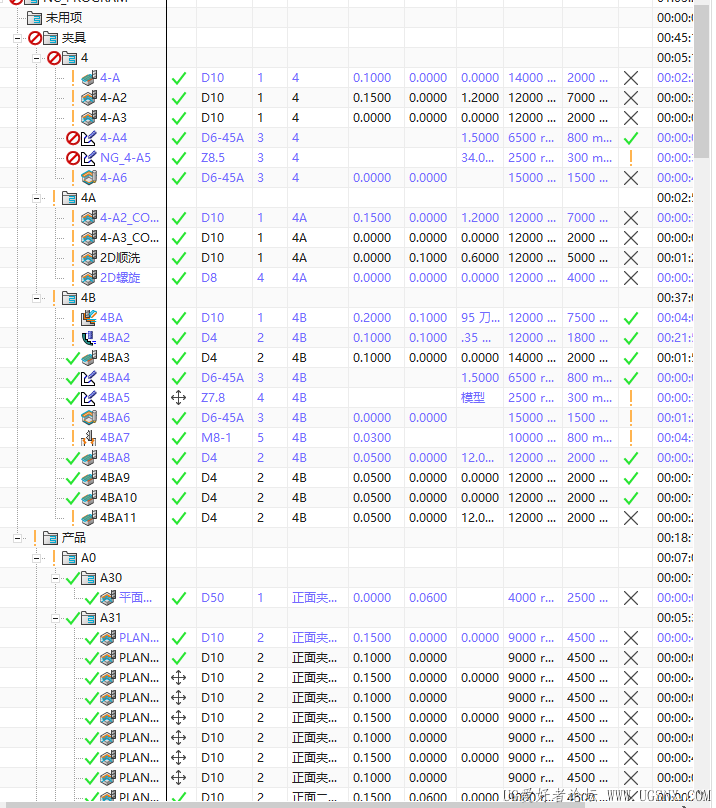This screenshot has width=716, height=808.
Task: Collapse the 产品 group
Action: click(18, 538)
